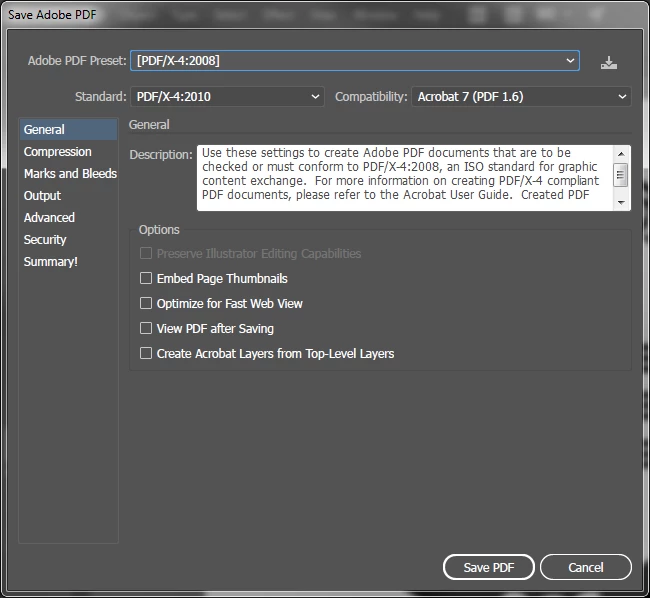Screen dimensions: 650x598
Task: Open the Adobe PDF Preset dropdown
Action: point(355,61)
